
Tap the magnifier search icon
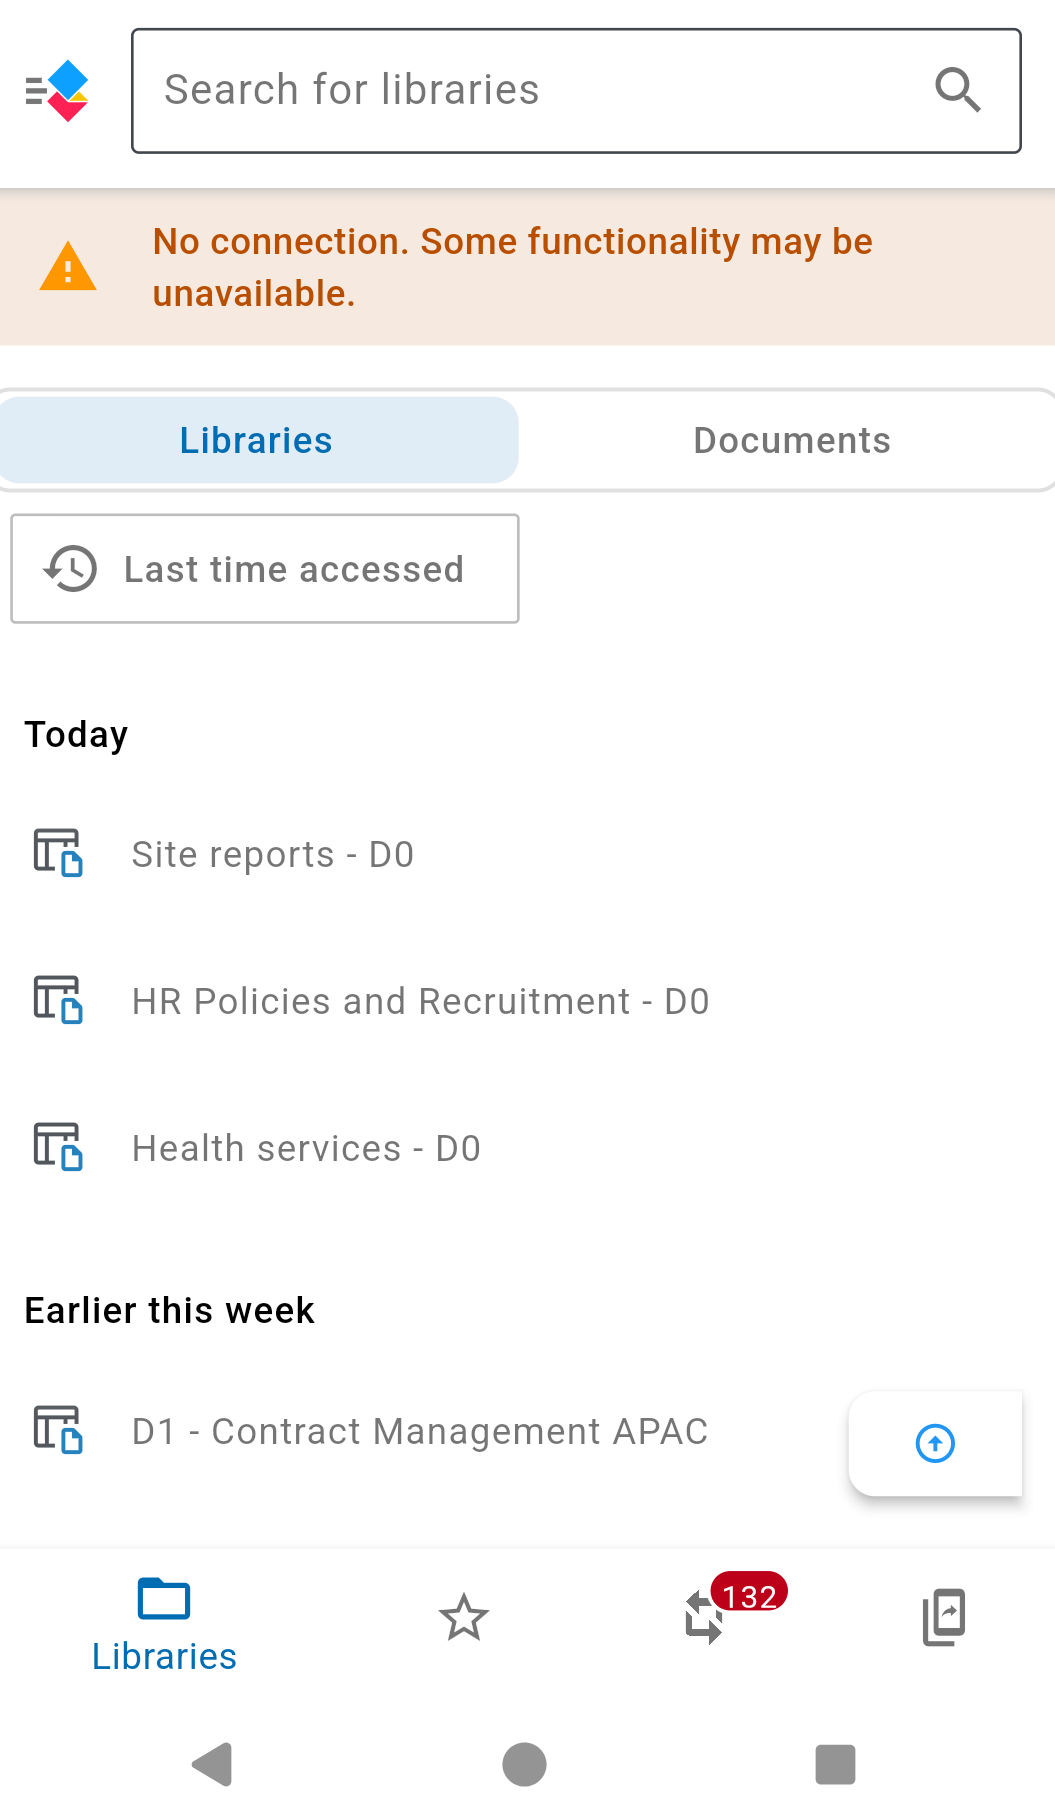click(957, 90)
